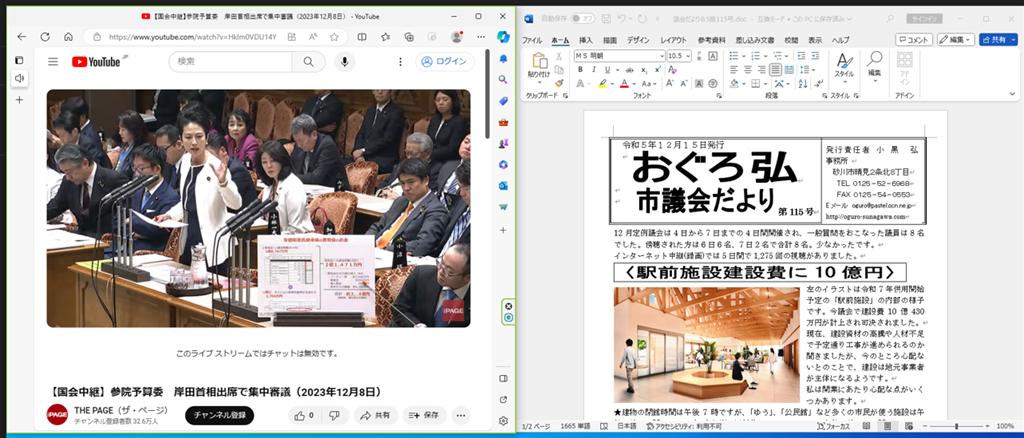Open Edge Copilot sidebar icon
Viewport: 1024px width, 438px height.
coord(505,37)
